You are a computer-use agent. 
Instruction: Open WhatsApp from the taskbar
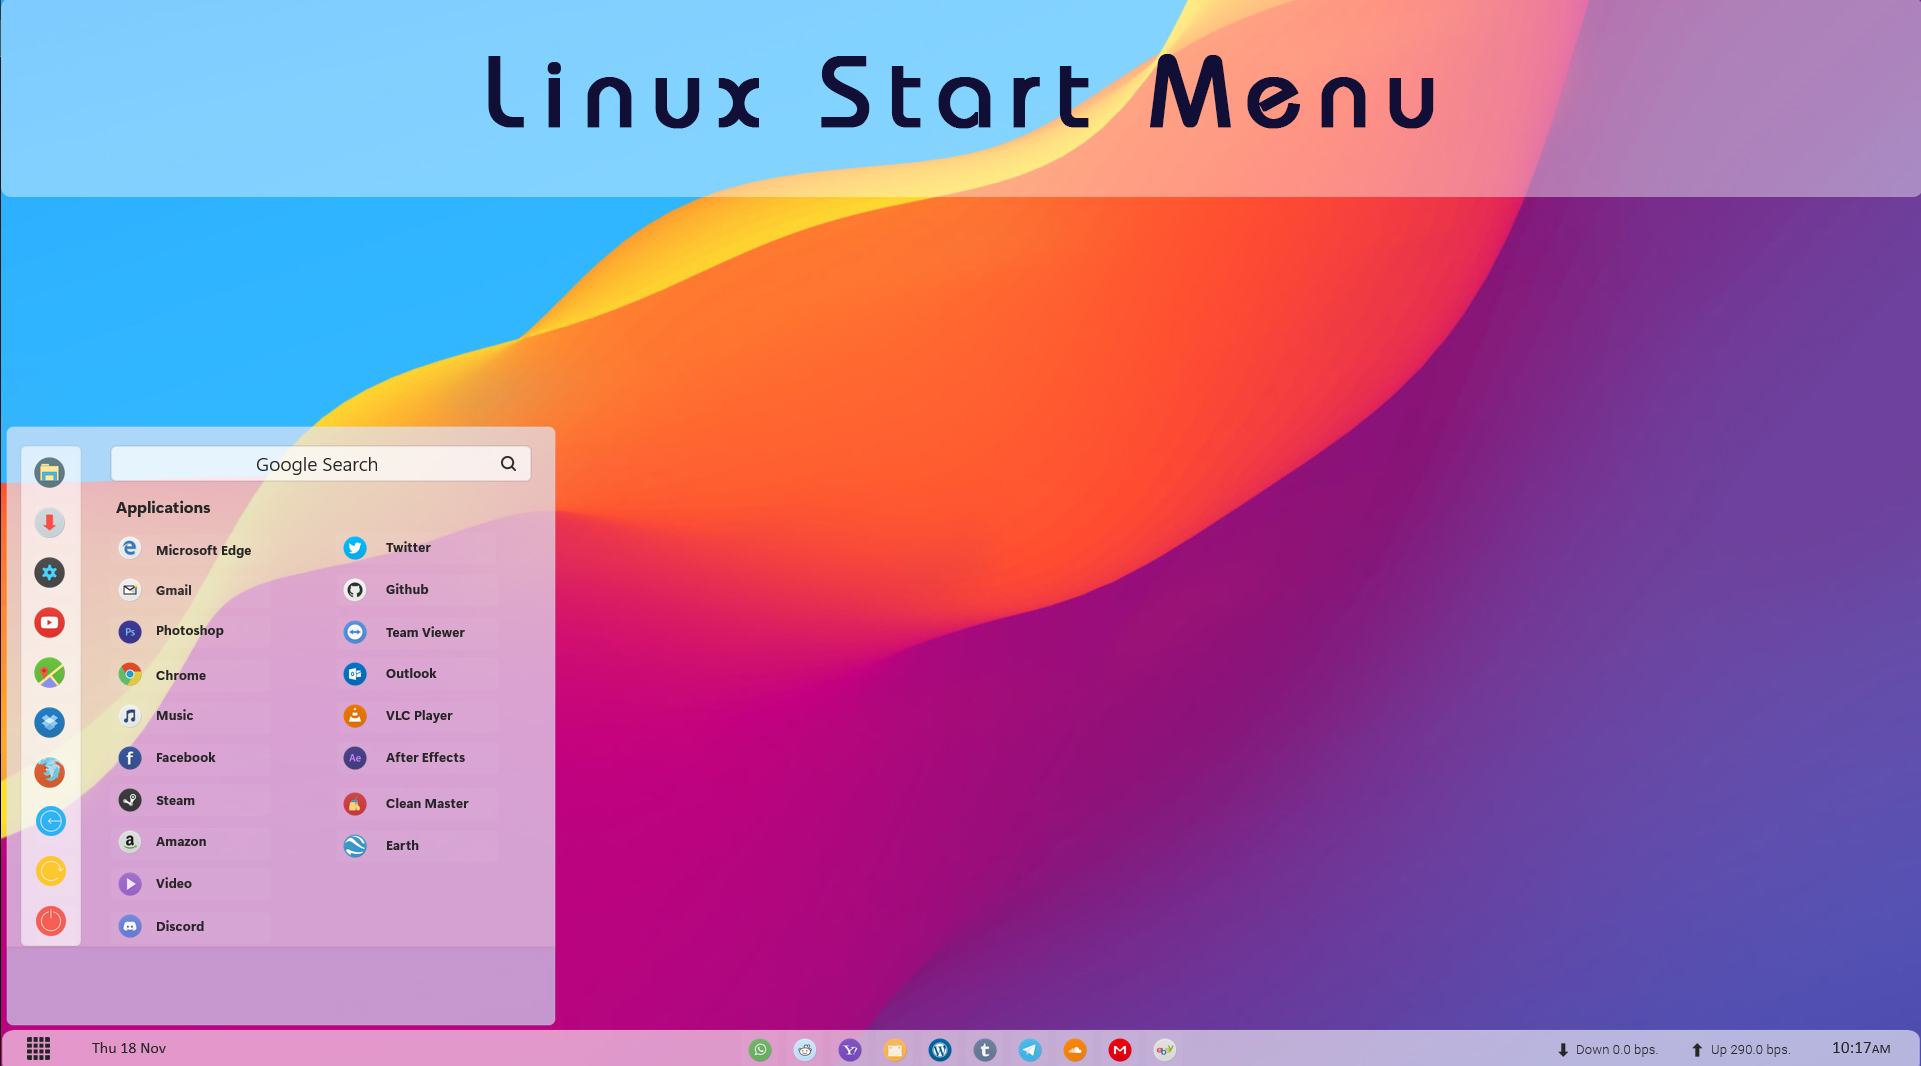click(x=760, y=1049)
